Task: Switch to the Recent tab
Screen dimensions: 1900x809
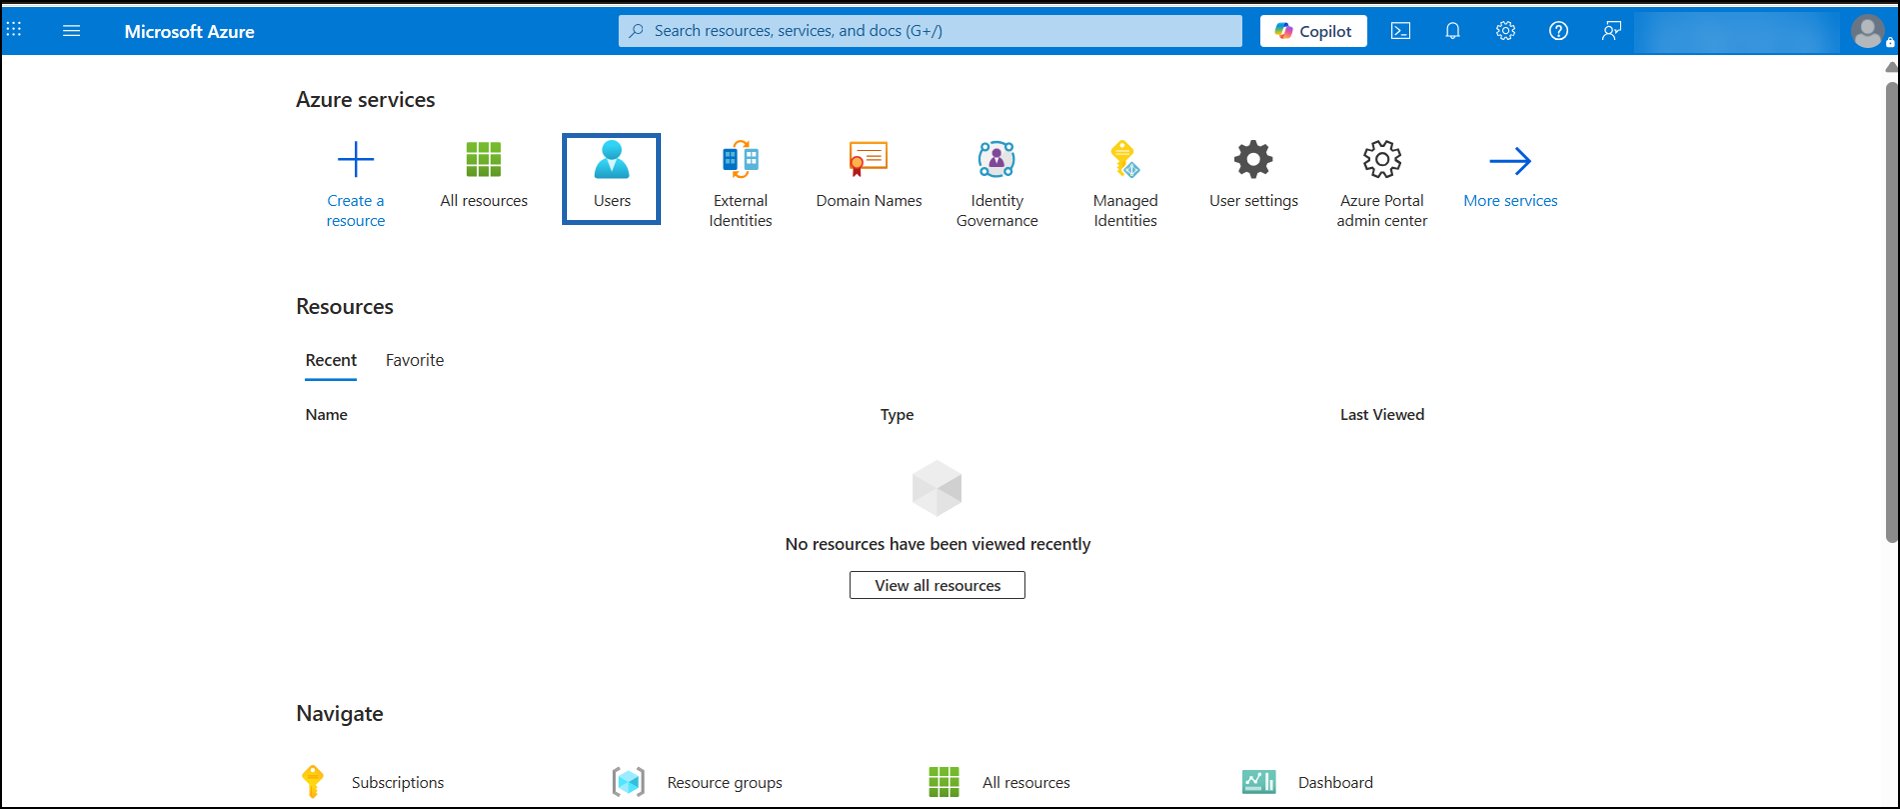Action: (x=331, y=361)
